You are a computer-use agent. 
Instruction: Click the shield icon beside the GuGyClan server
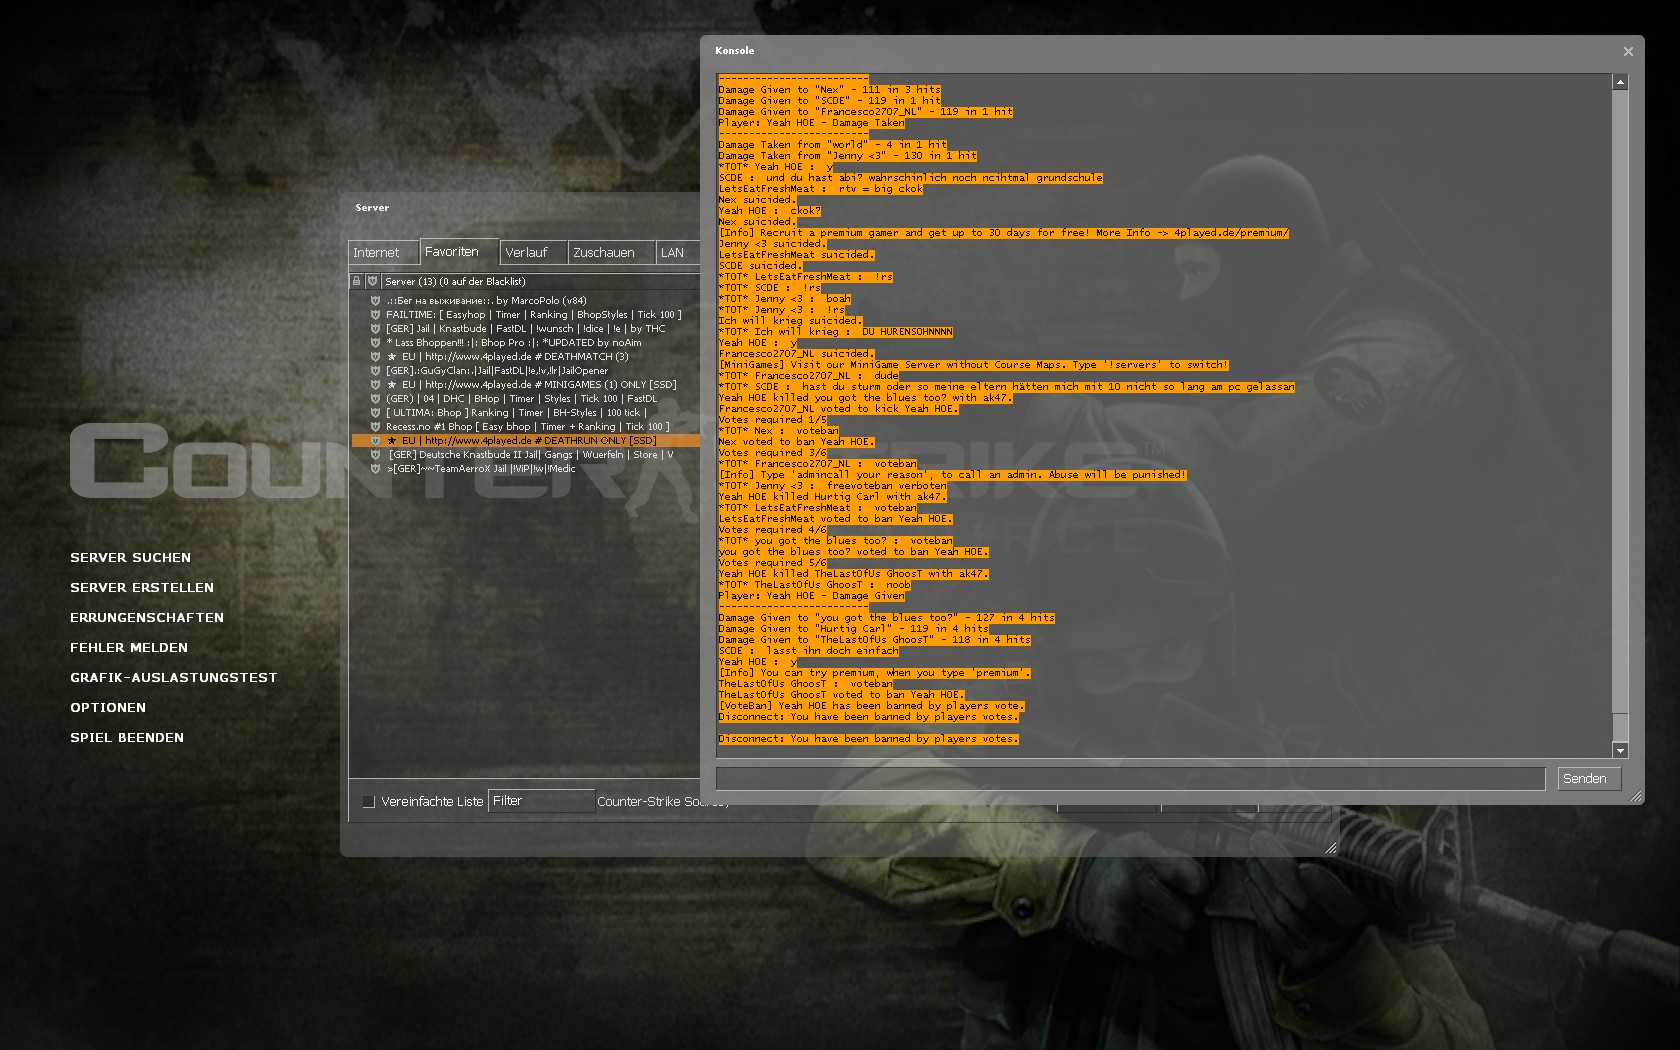(375, 370)
